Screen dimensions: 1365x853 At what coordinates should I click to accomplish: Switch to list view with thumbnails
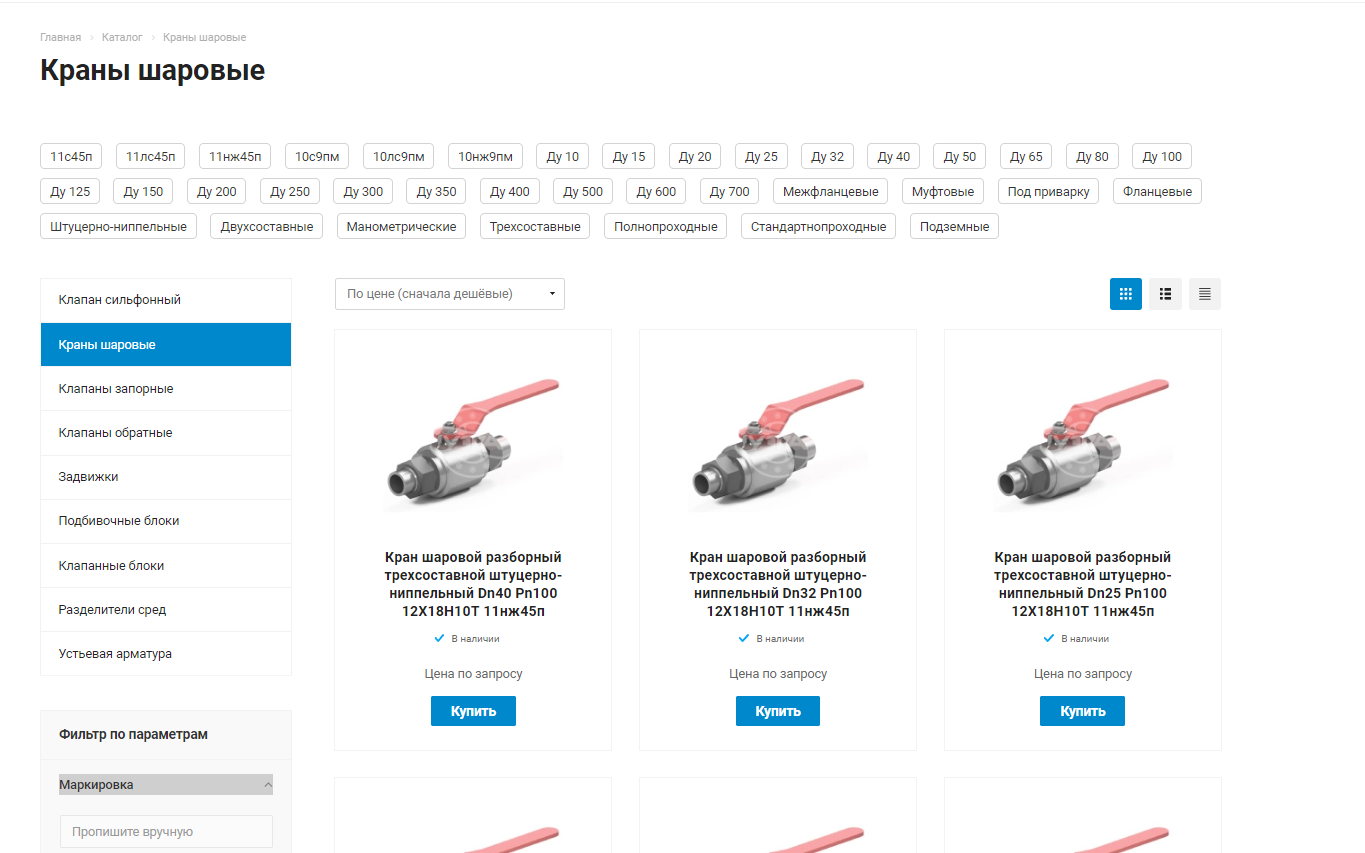1165,294
